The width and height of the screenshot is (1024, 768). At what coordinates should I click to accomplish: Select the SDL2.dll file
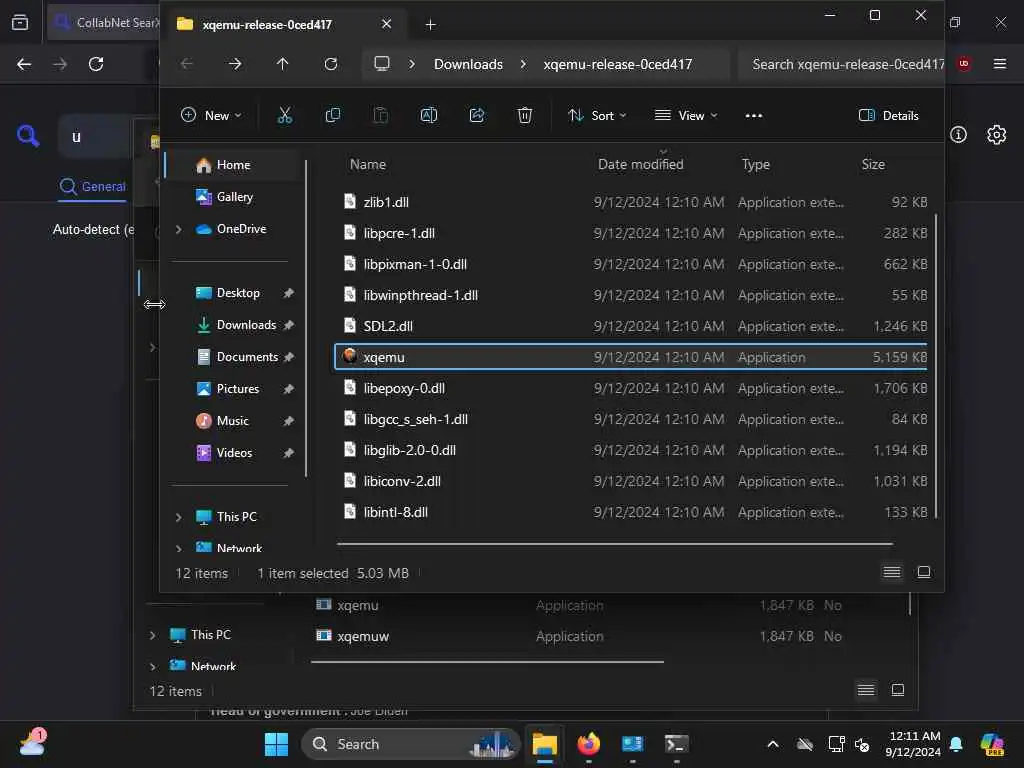coord(631,326)
